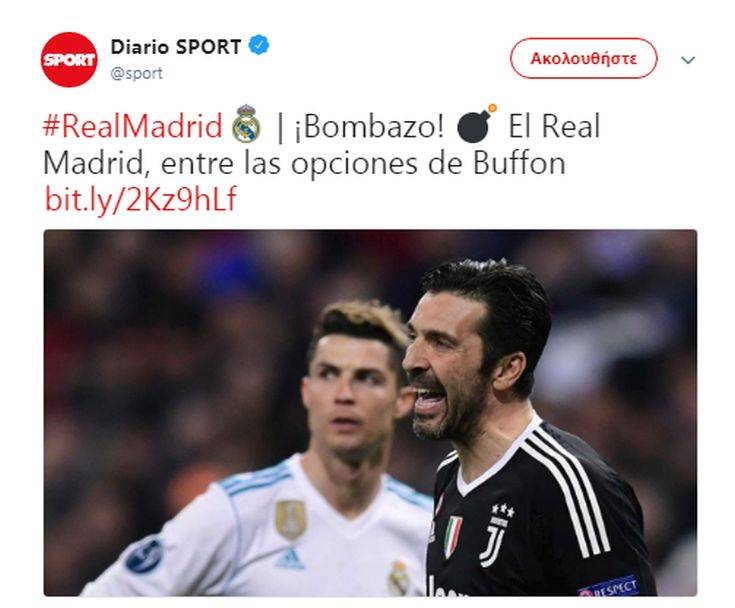The width and height of the screenshot is (735, 608).
Task: Open the @sport handle link
Action: pyautogui.click(x=136, y=74)
